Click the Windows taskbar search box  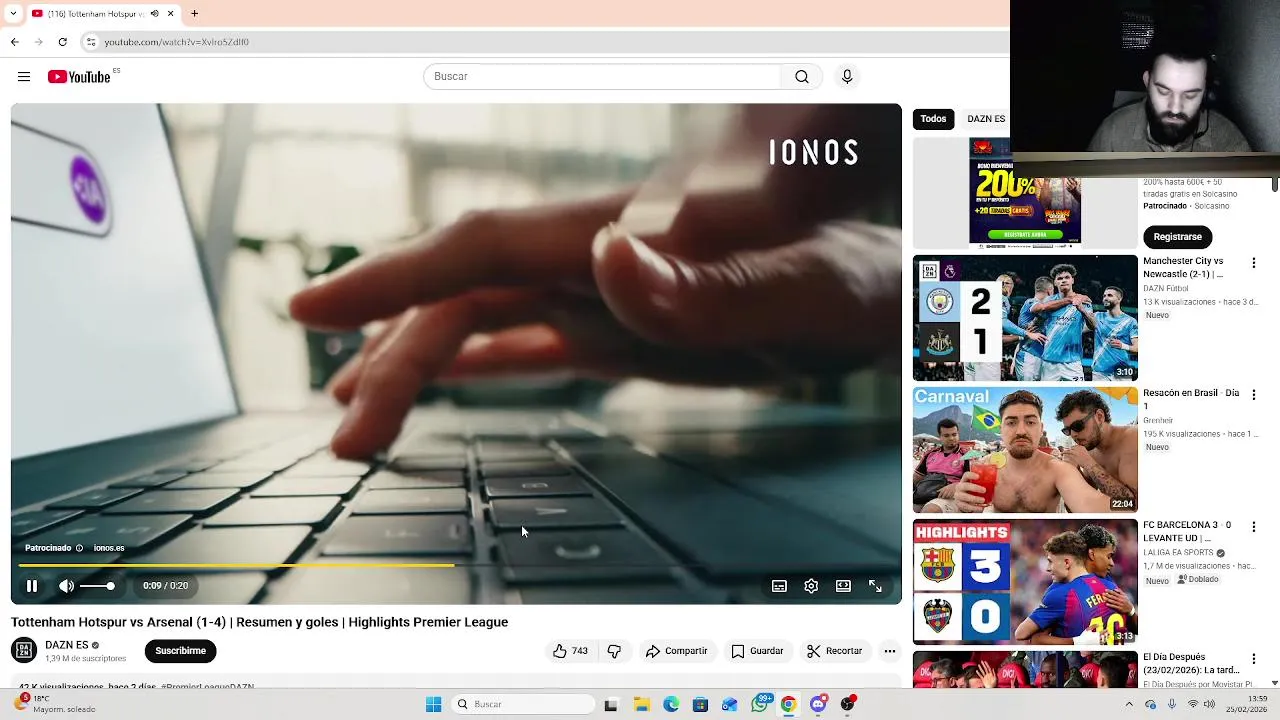(522, 705)
